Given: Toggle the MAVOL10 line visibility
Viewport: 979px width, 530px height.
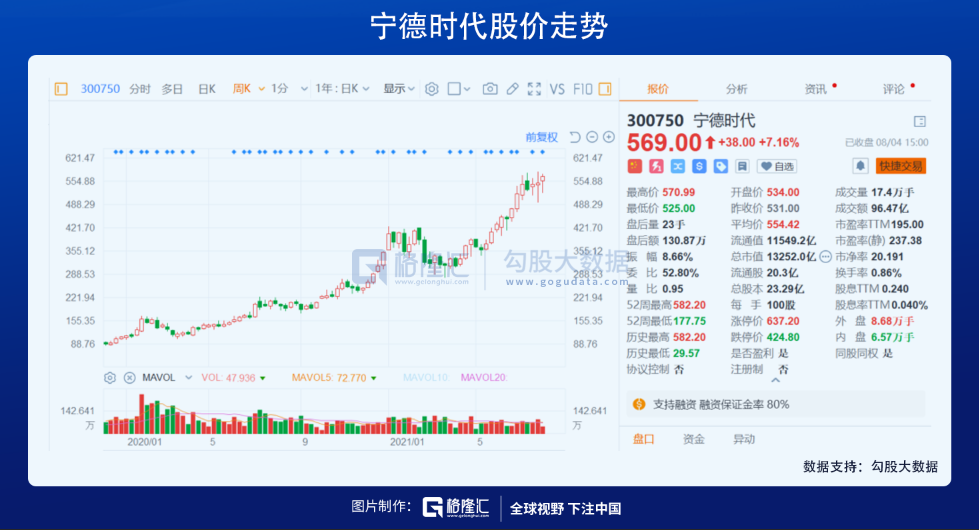Looking at the screenshot, I should click(426, 378).
